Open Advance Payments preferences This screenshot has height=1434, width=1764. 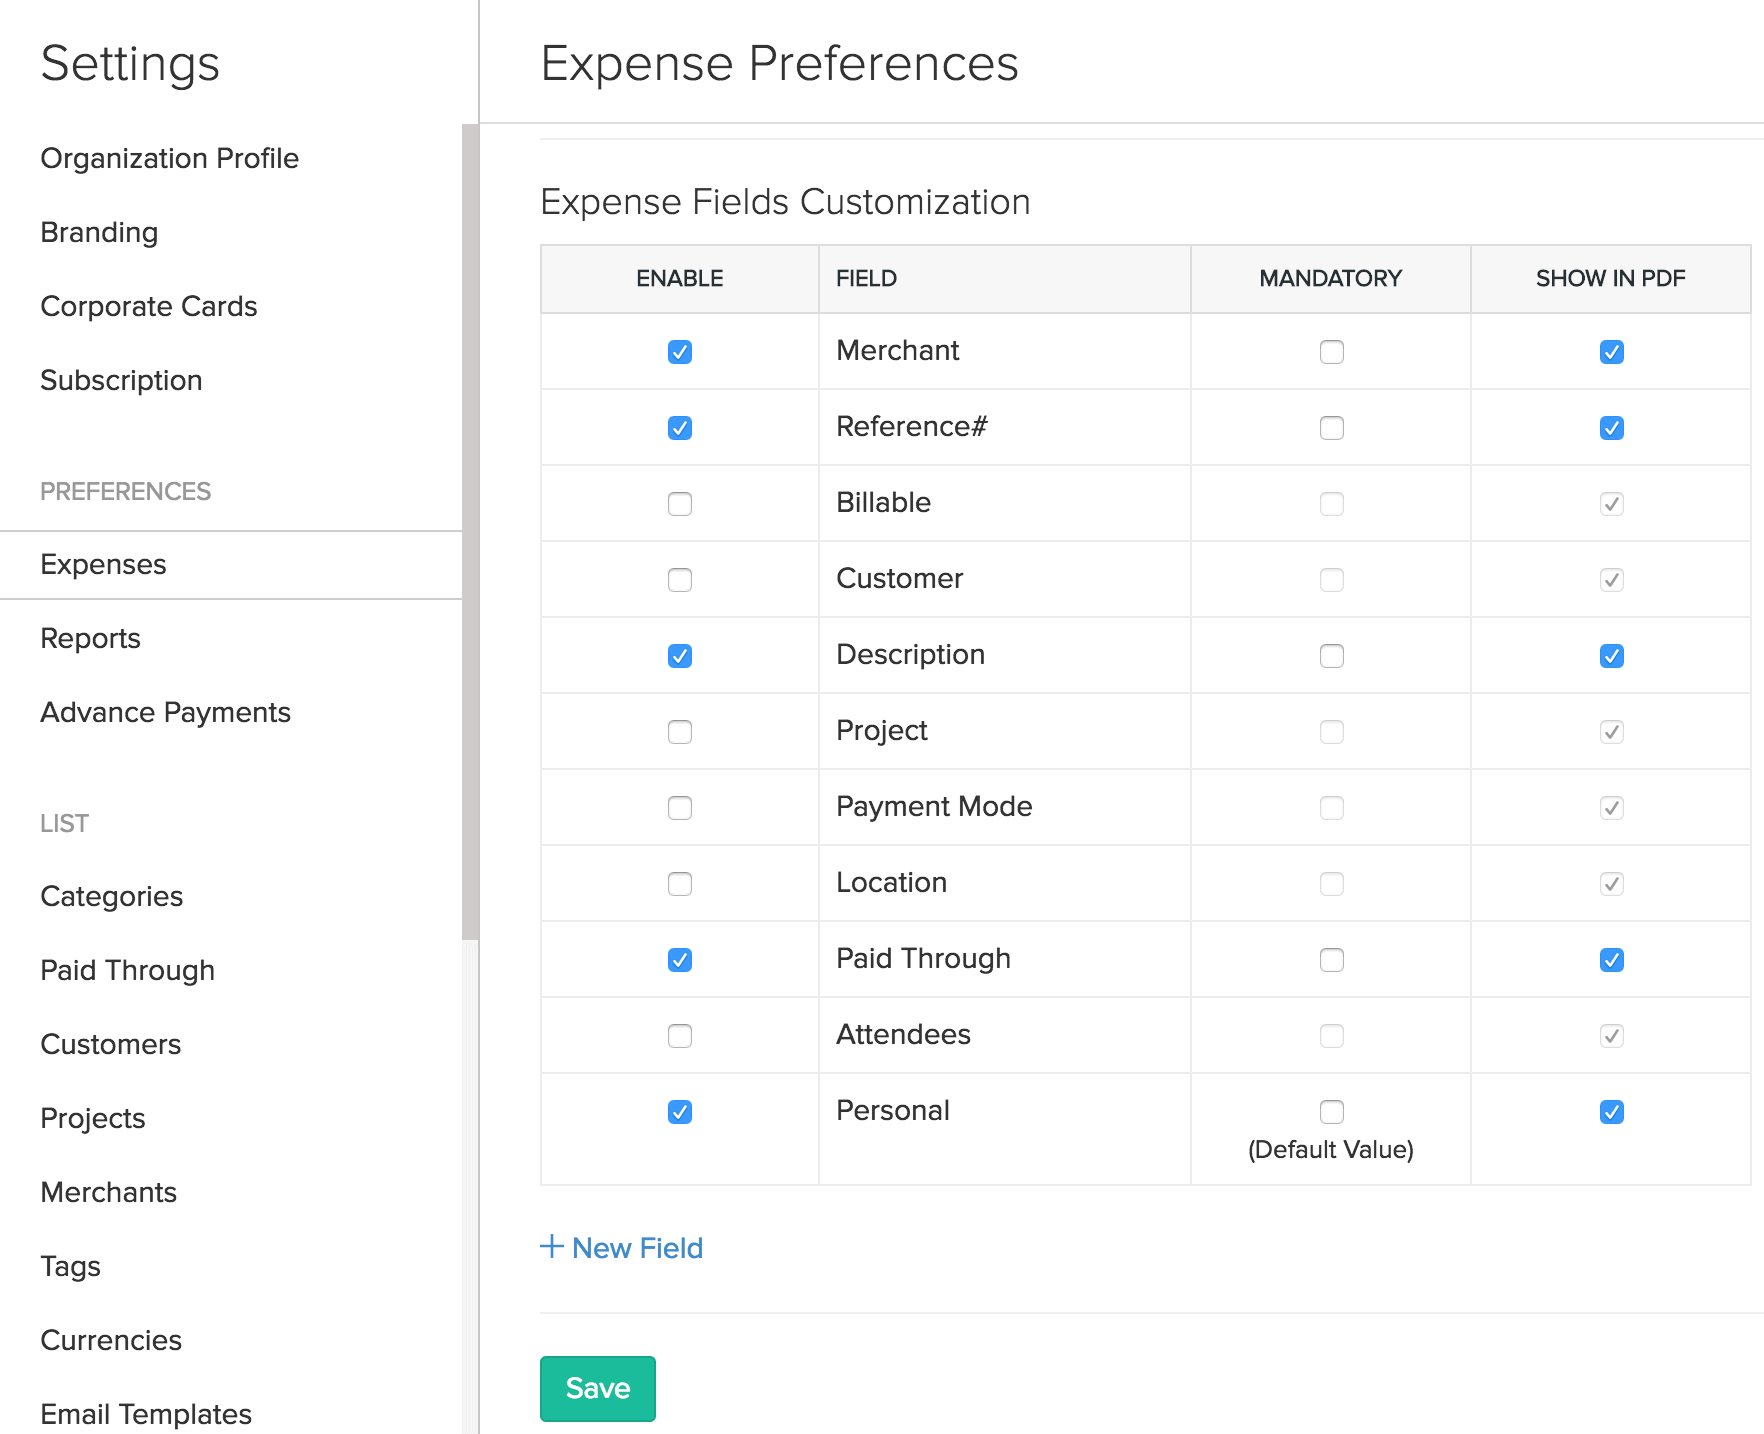165,712
